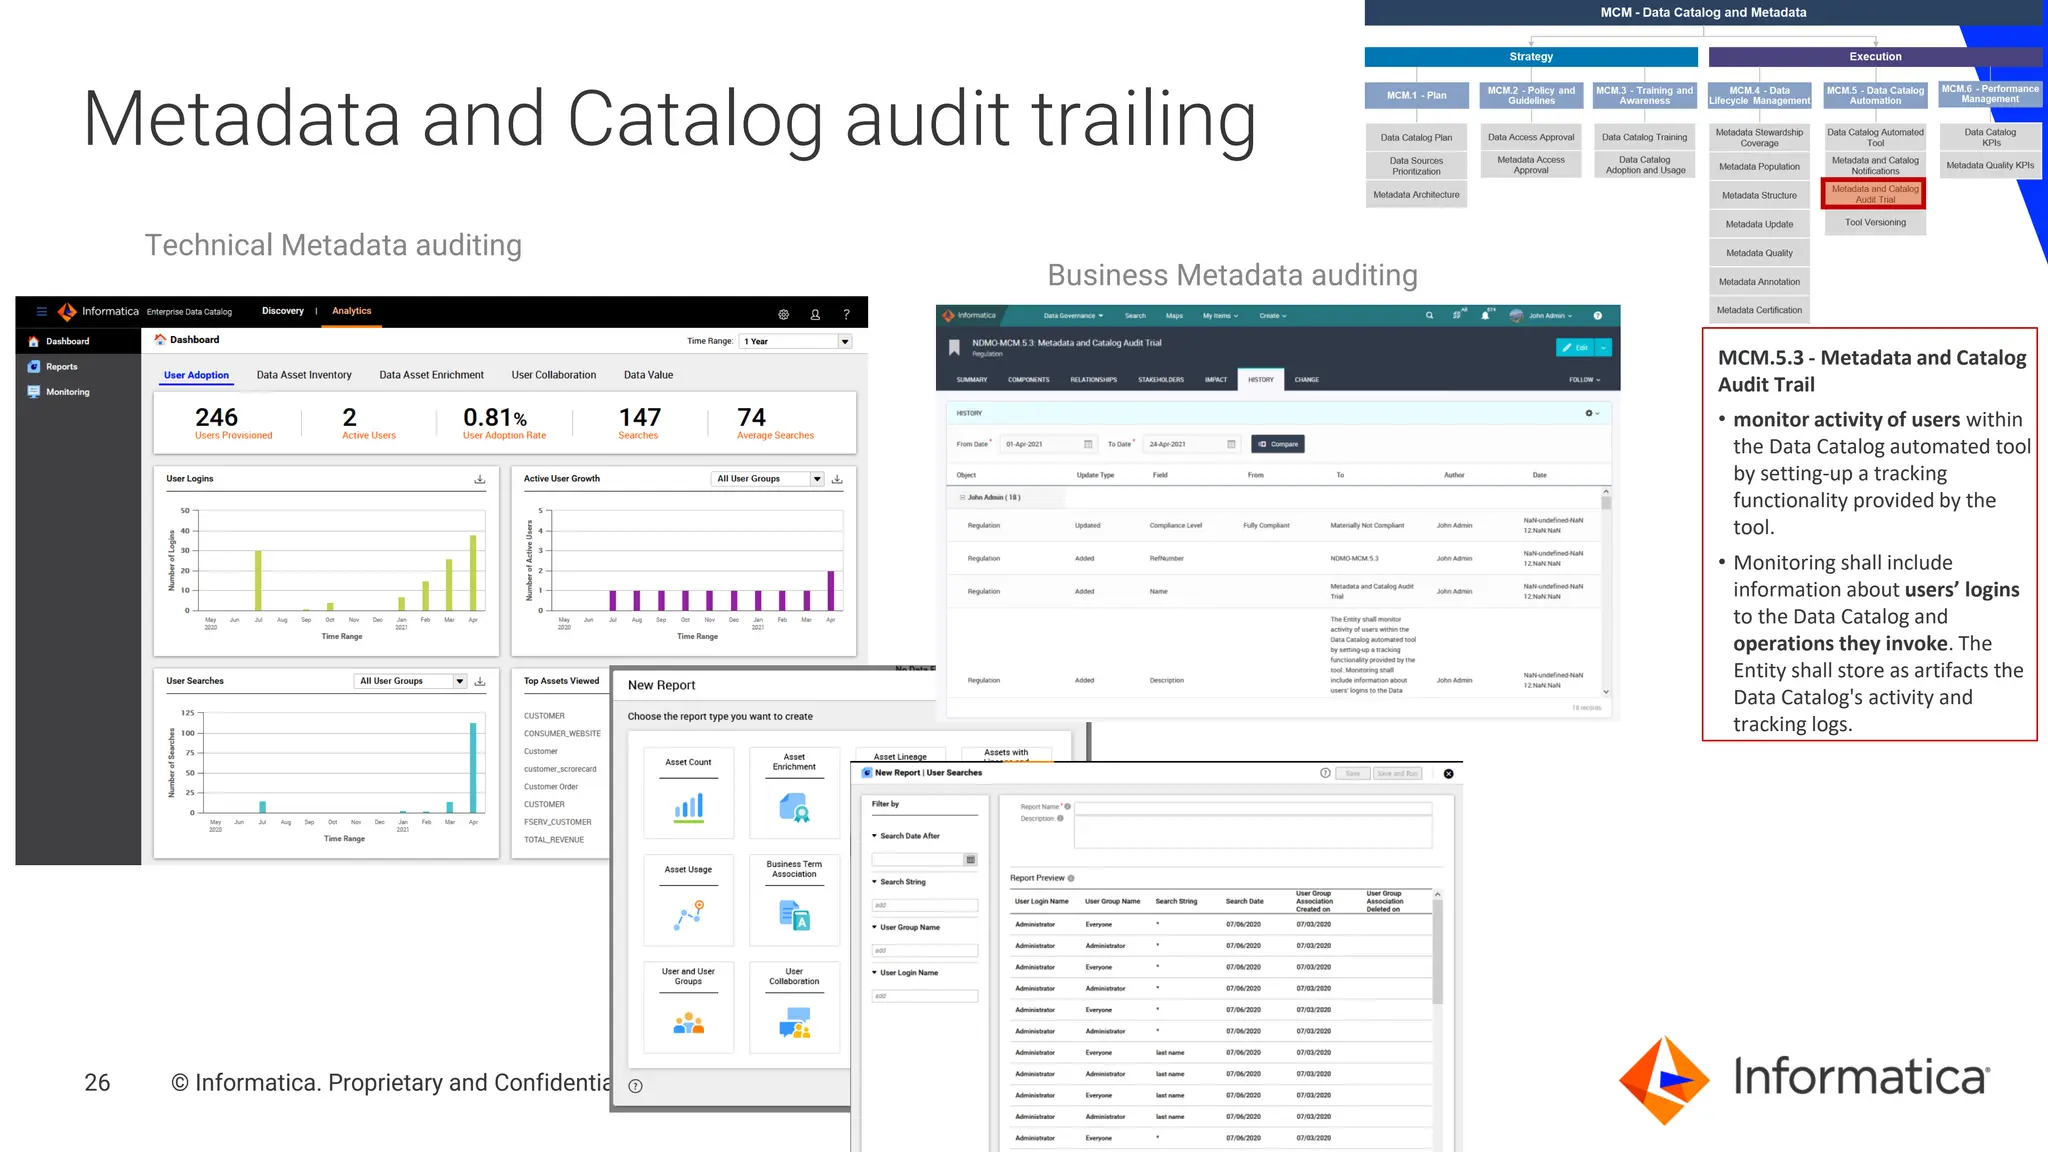Collapse the Search Date After filter
2048x1152 pixels.
(x=874, y=836)
